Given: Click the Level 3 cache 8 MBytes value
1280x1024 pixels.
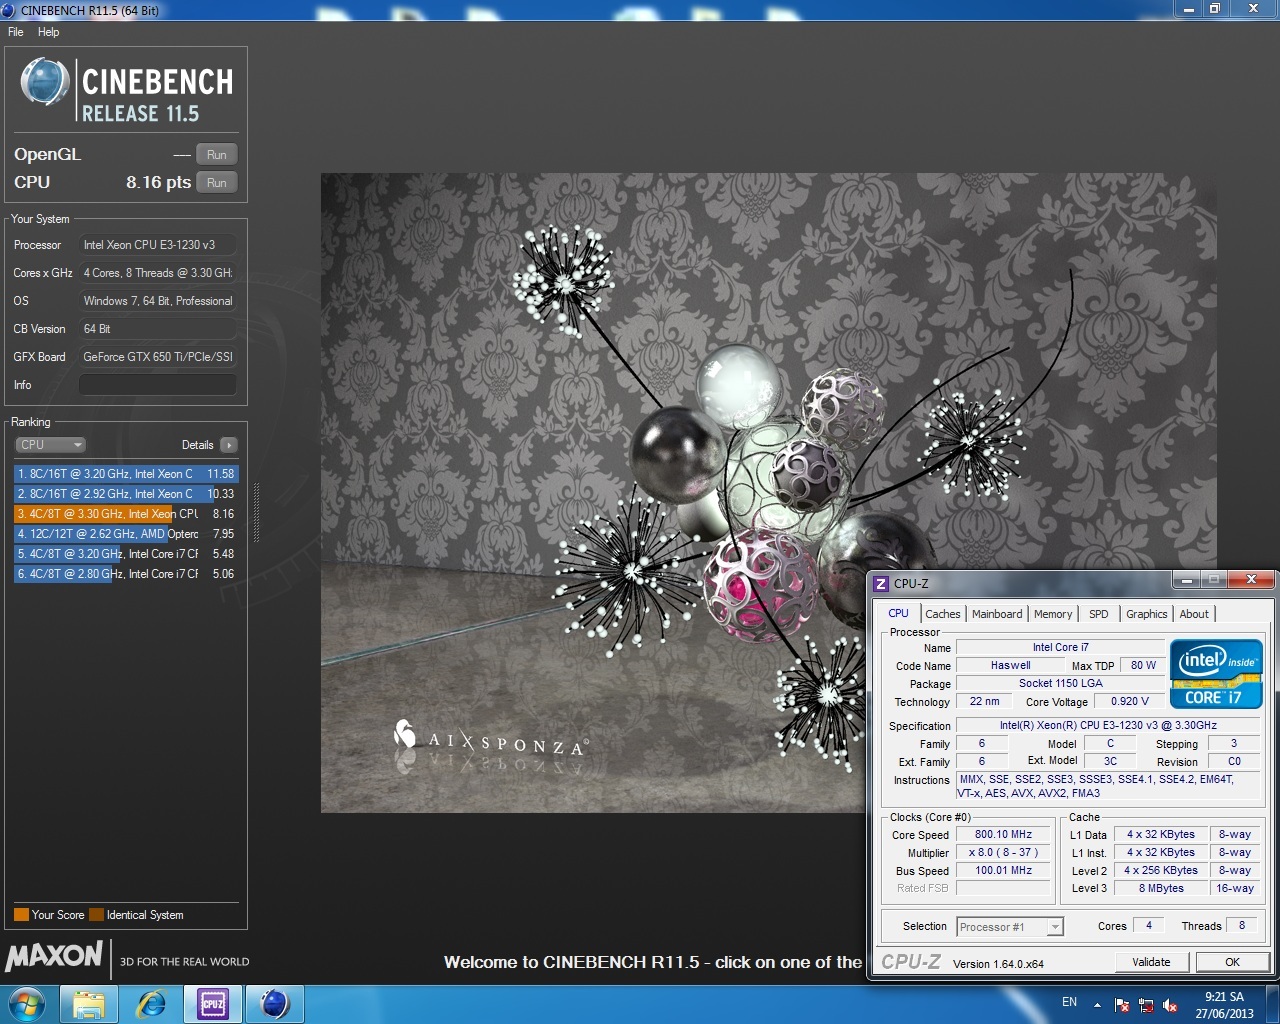Looking at the screenshot, I should [1161, 888].
